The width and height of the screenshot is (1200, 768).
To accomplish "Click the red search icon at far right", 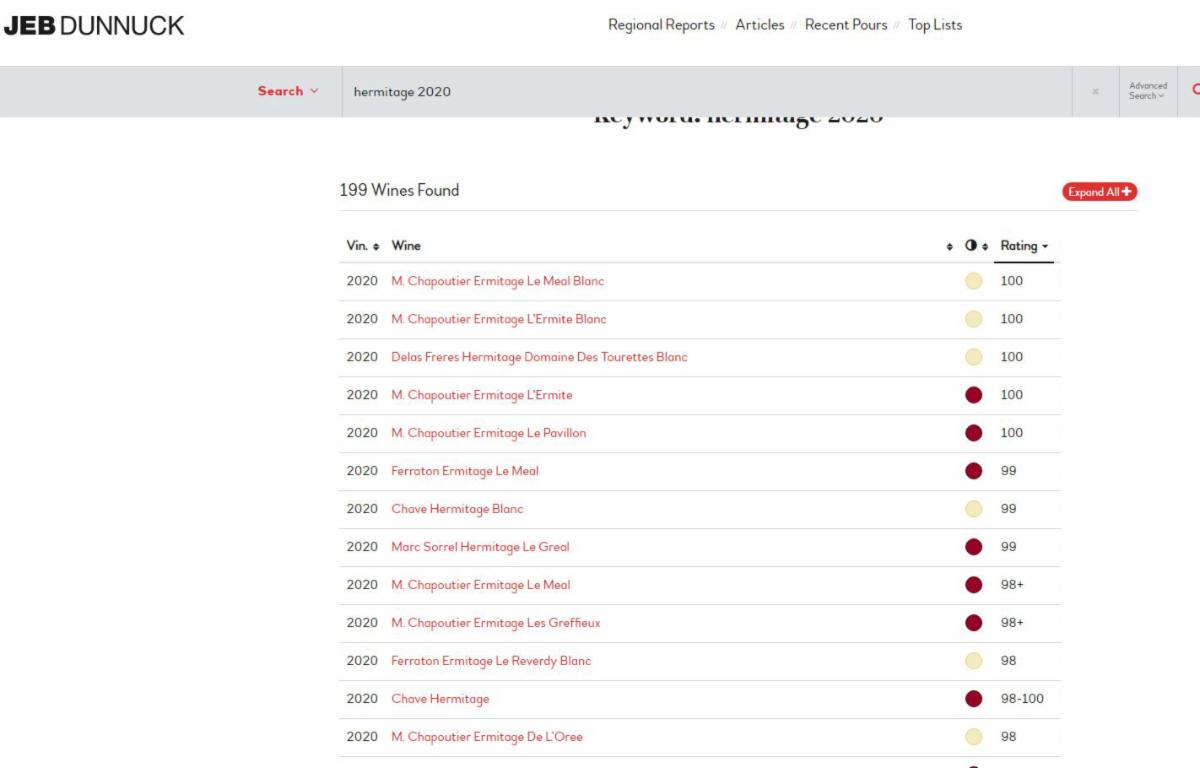I will point(1194,91).
